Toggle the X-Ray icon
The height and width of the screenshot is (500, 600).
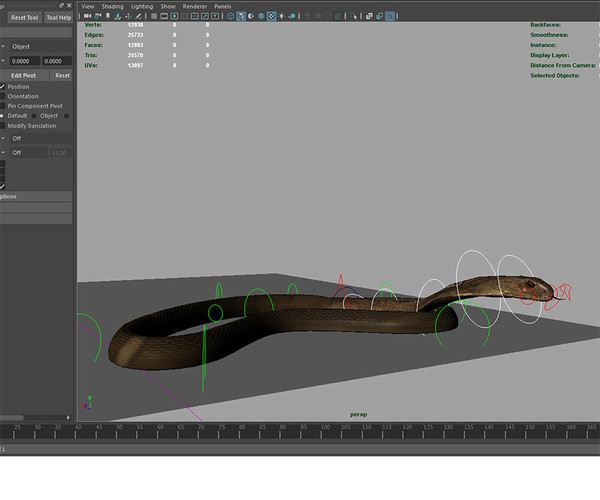click(369, 16)
